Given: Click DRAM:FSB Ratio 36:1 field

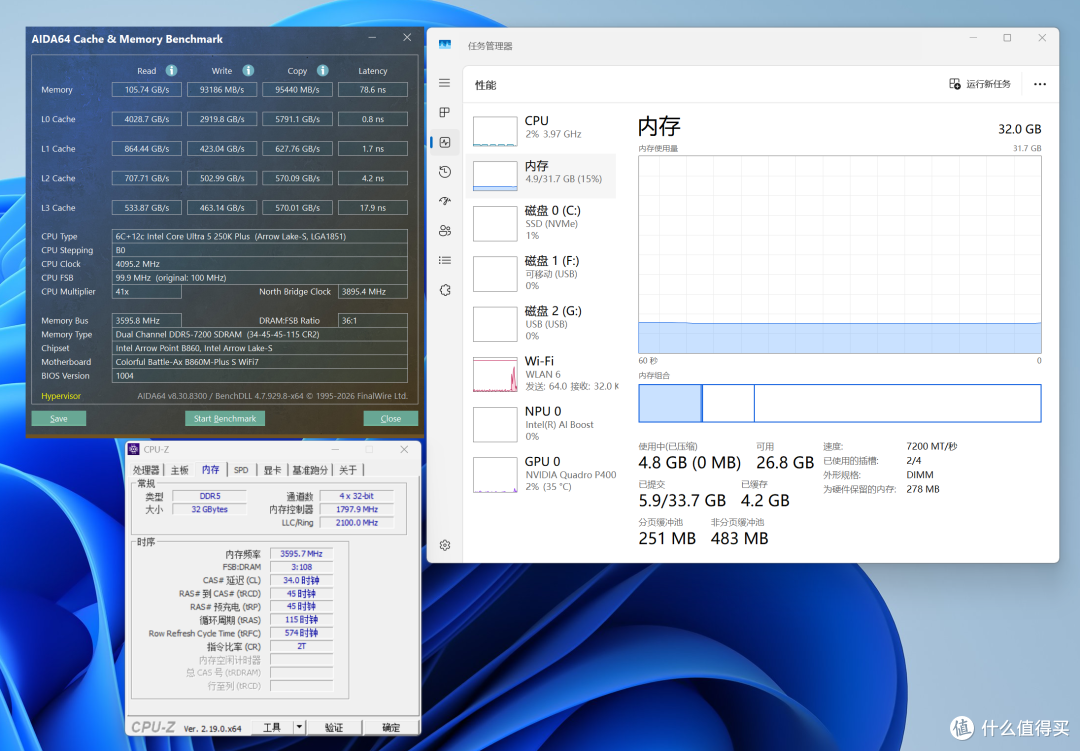Looking at the screenshot, I should pos(373,320).
